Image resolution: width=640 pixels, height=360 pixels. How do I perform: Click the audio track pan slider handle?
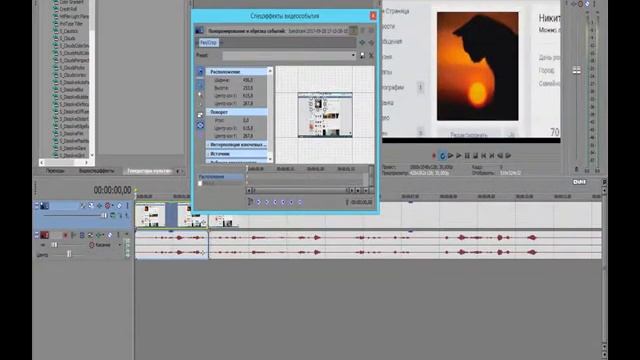tap(69, 254)
